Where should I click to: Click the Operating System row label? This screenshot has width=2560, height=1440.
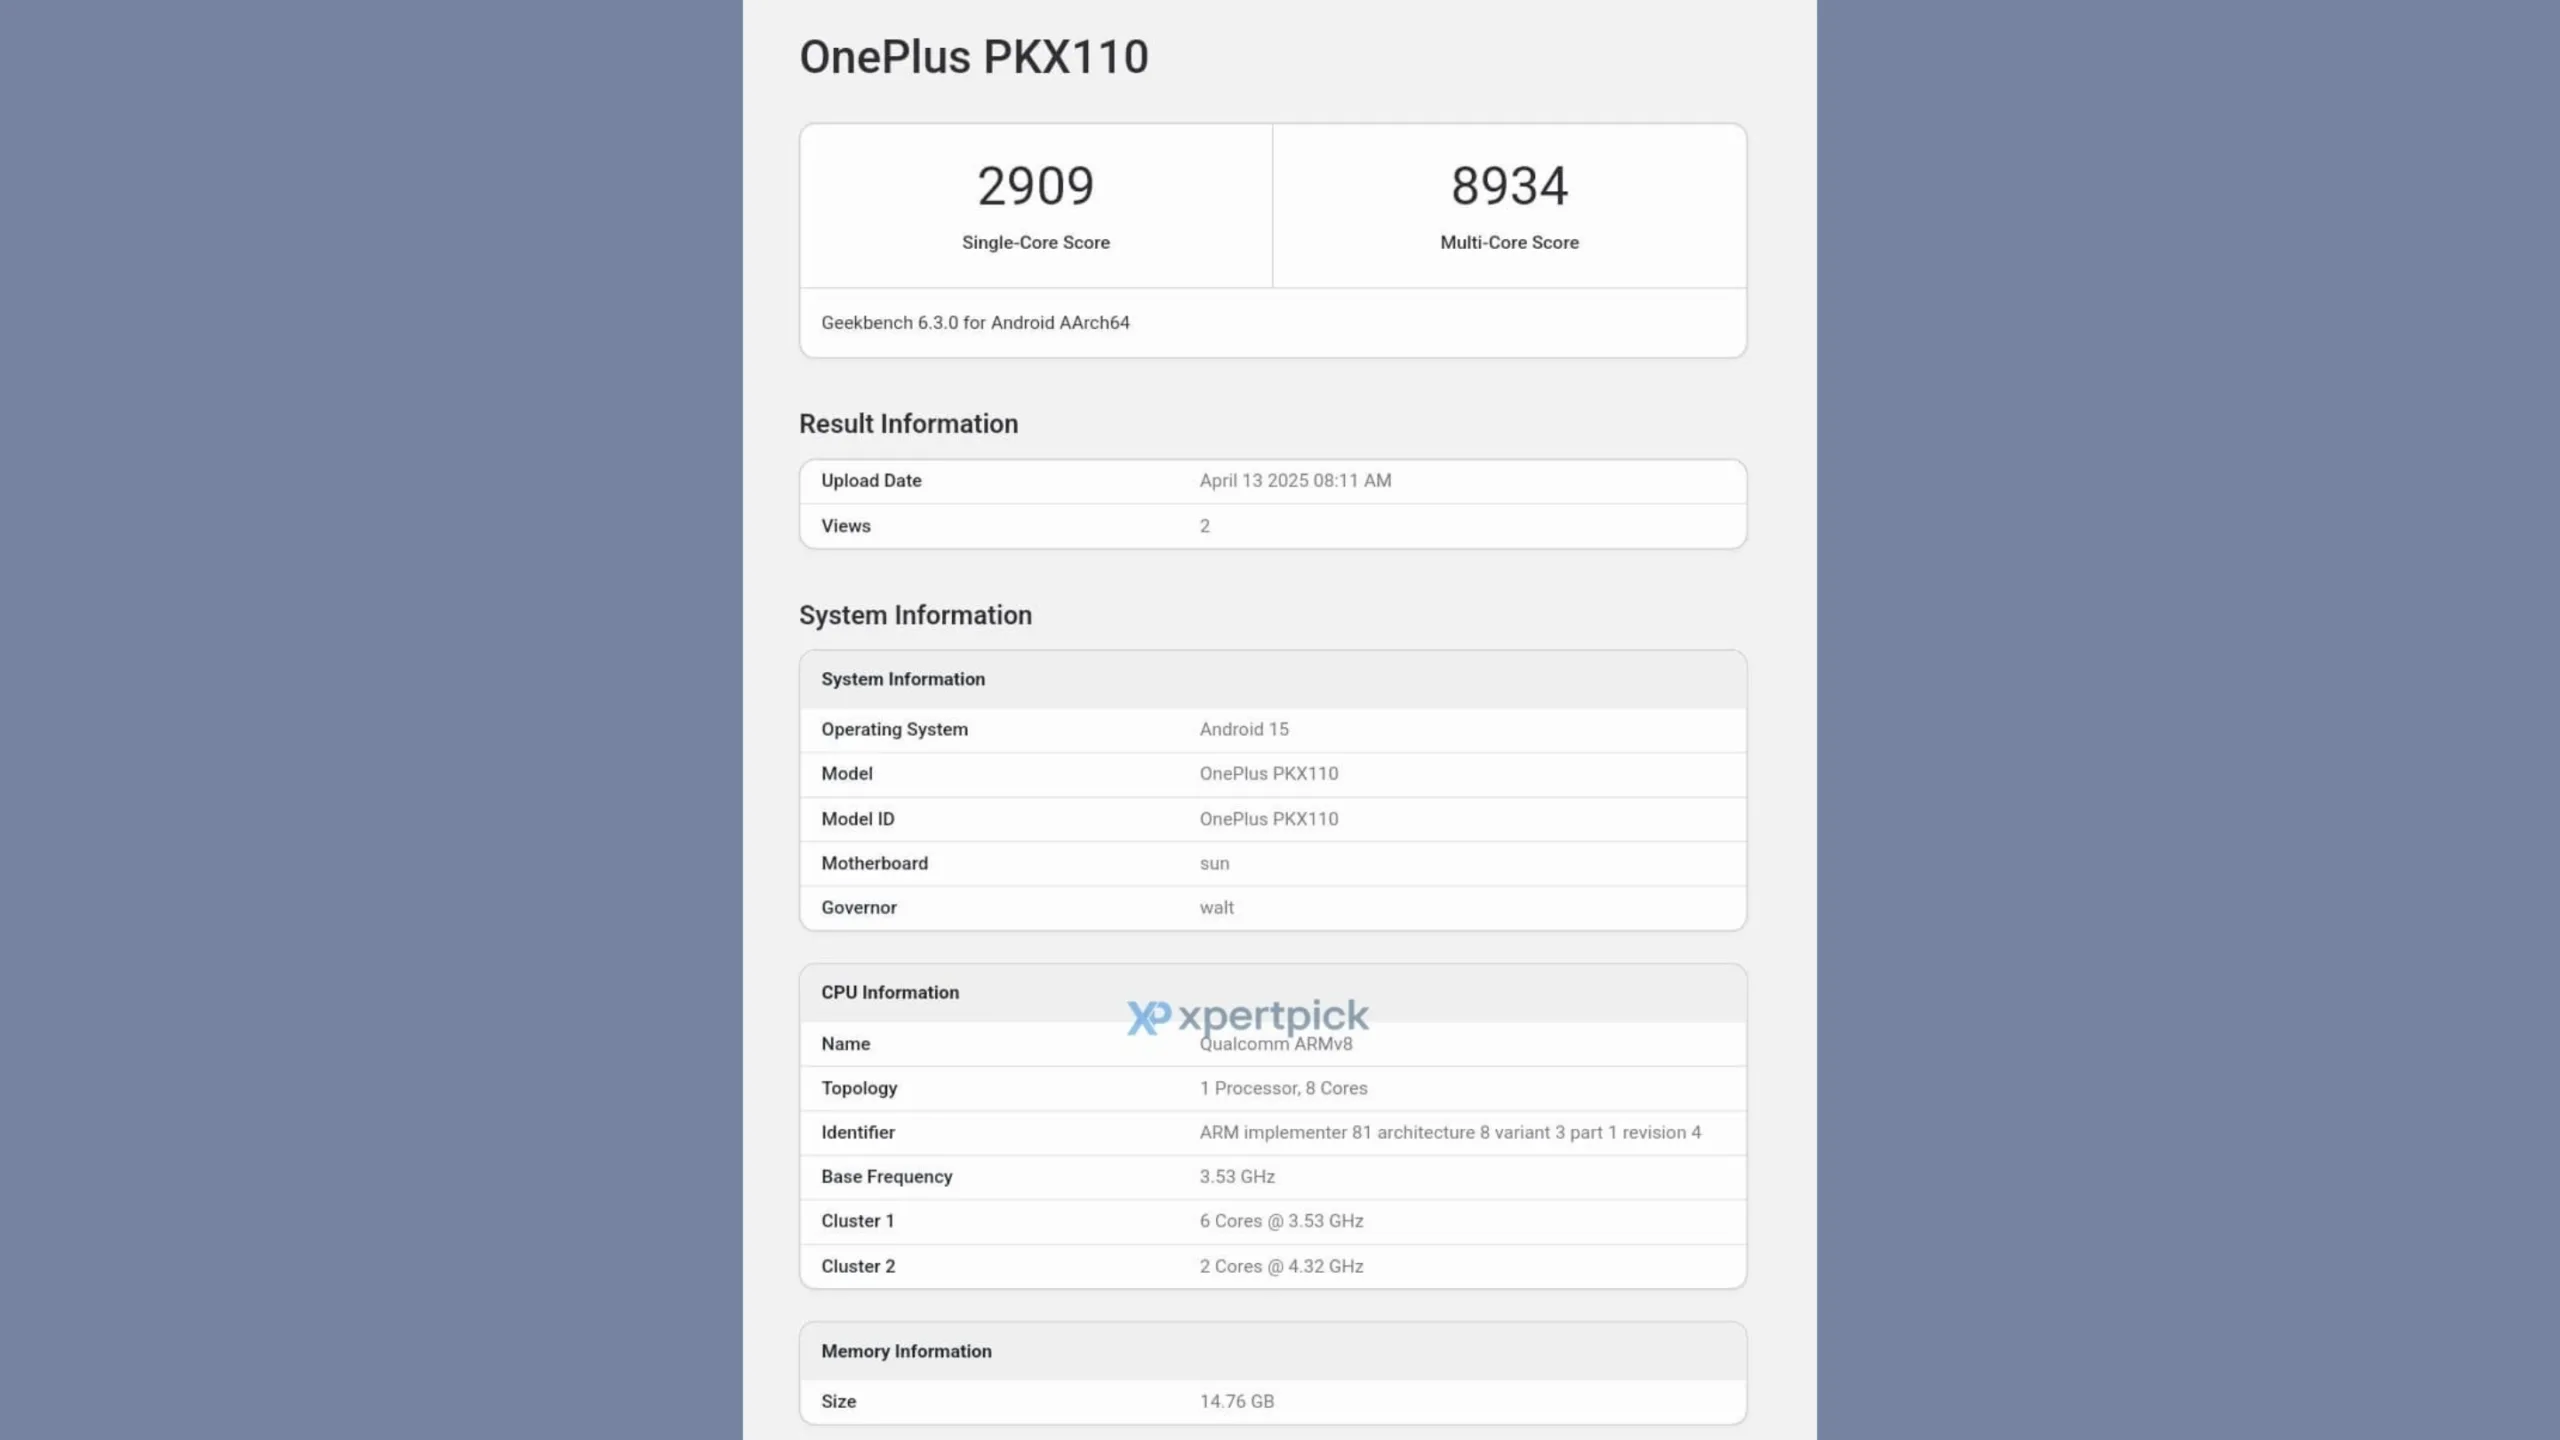coord(894,729)
